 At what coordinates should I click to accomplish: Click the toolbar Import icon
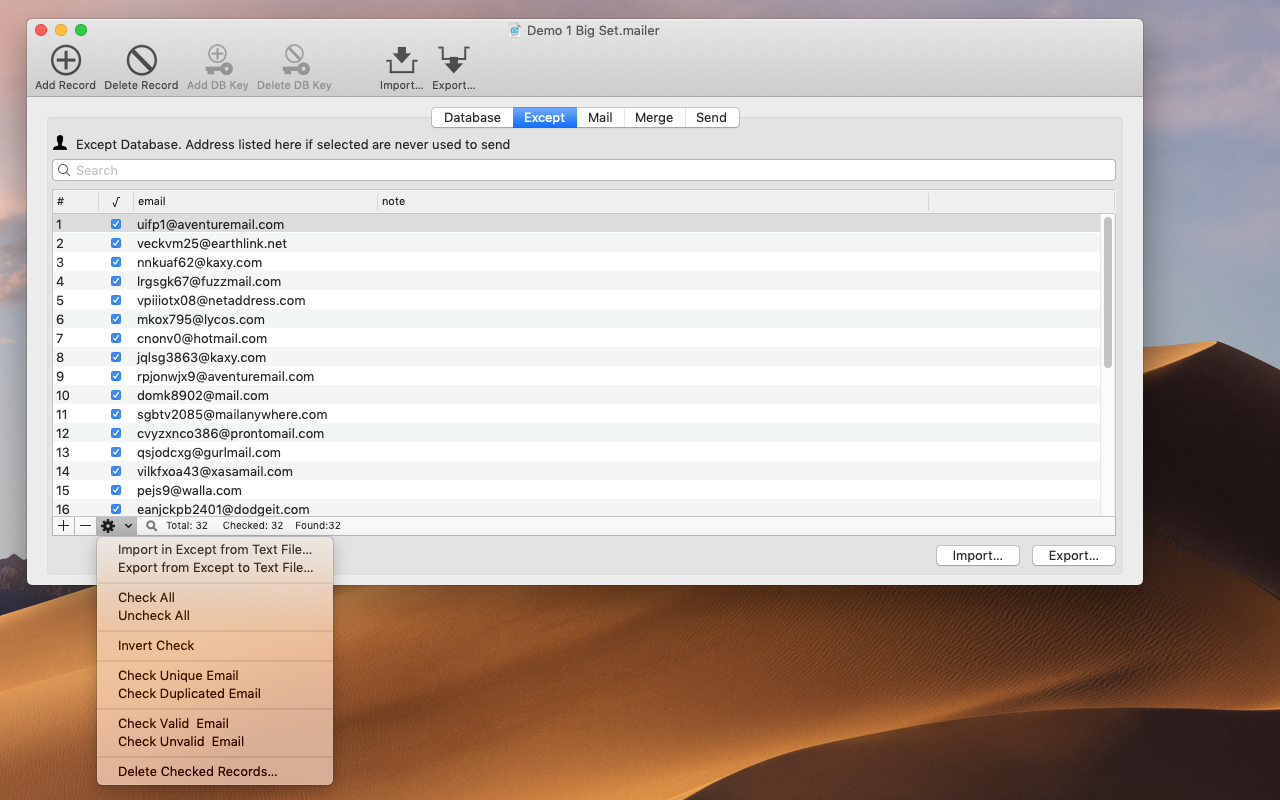point(401,61)
